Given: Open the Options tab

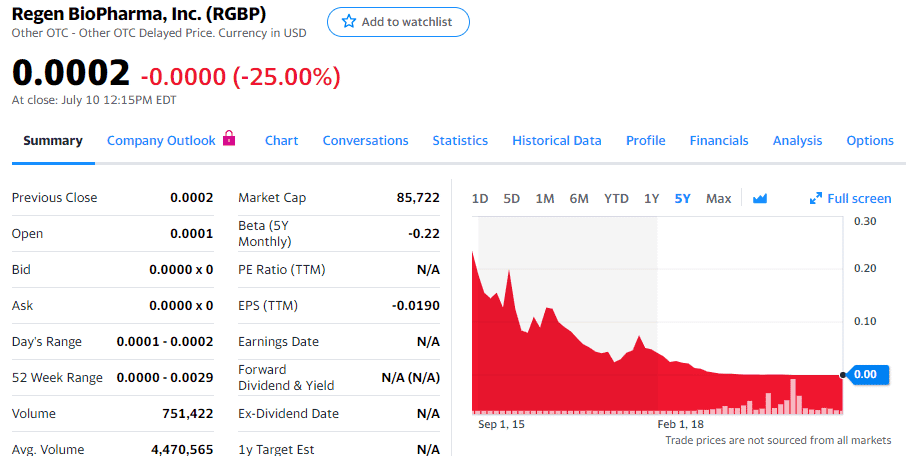Looking at the screenshot, I should tap(870, 140).
